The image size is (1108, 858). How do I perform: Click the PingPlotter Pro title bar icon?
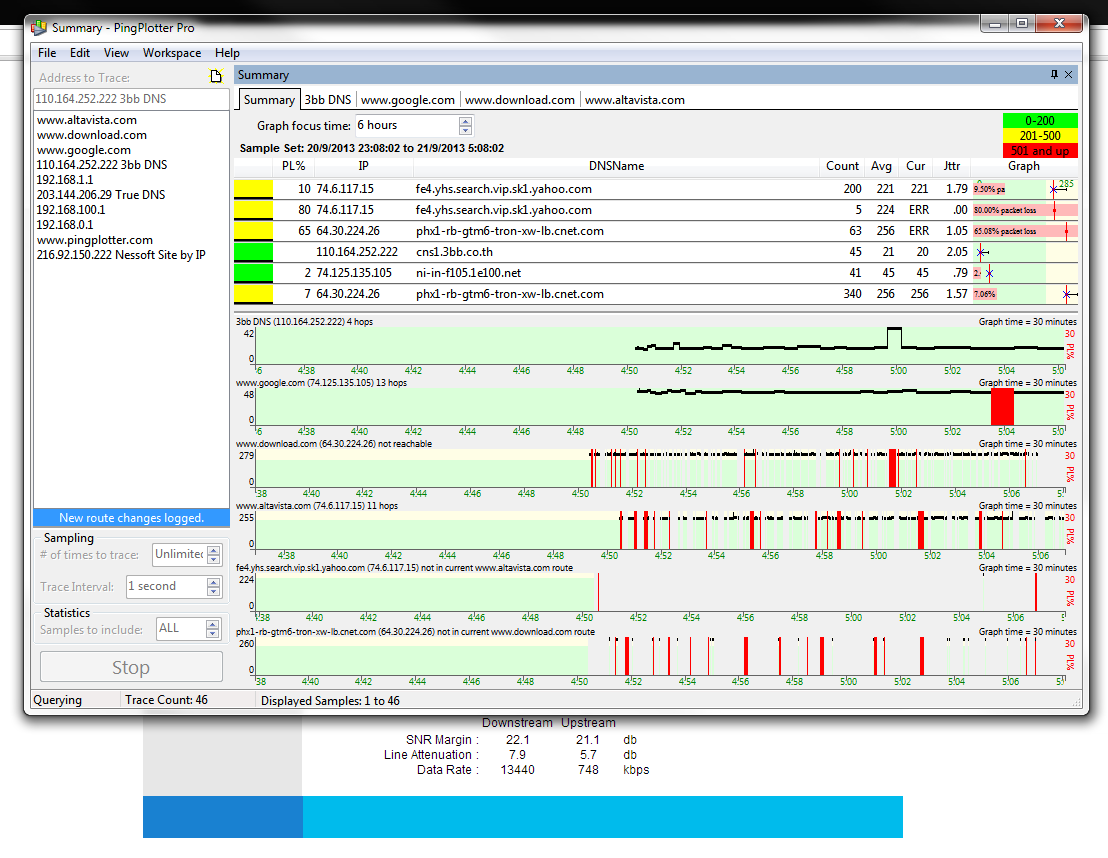(39, 27)
